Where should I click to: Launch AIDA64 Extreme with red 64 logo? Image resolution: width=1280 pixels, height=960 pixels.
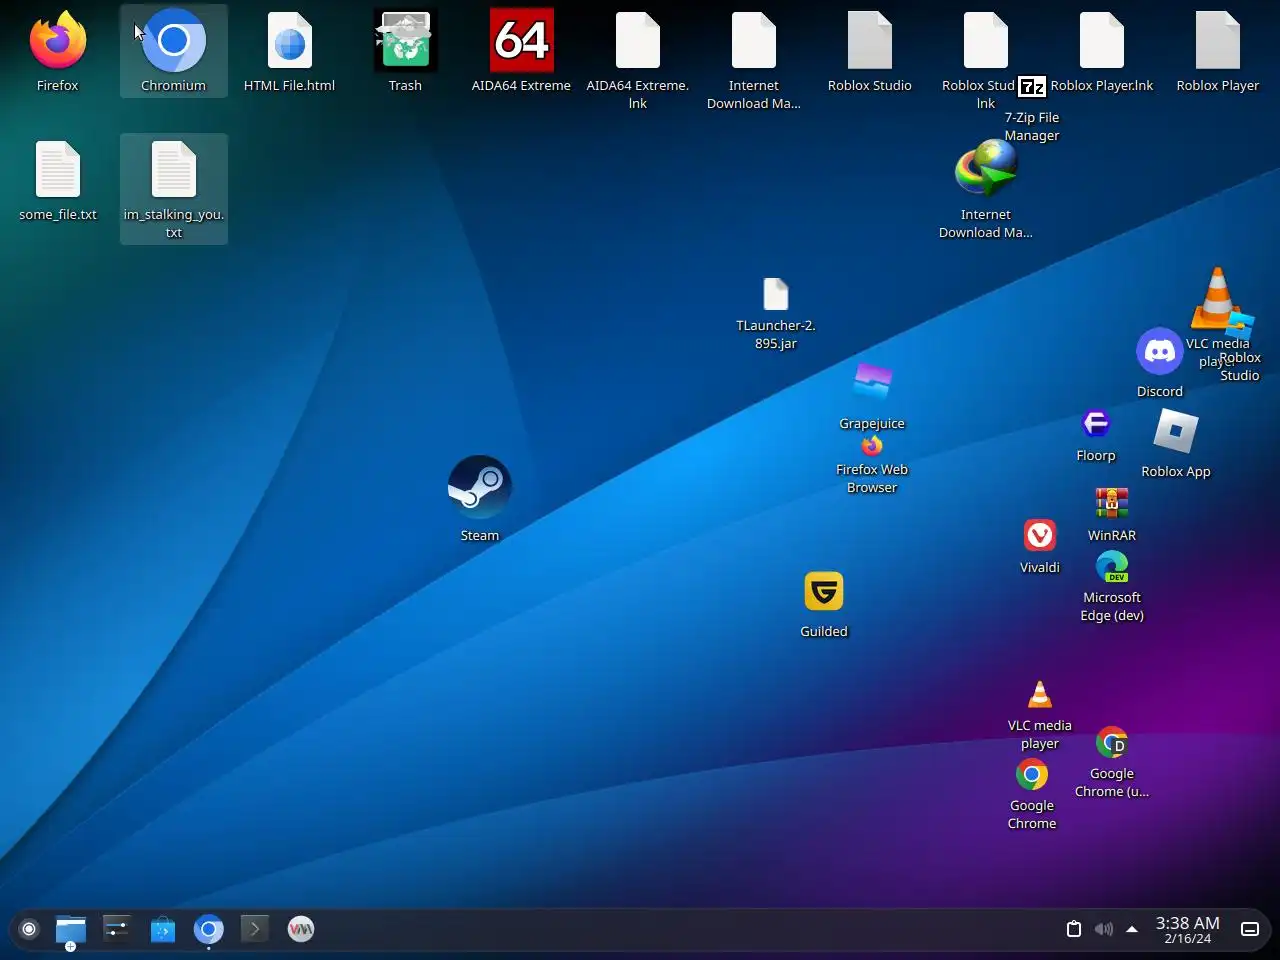pyautogui.click(x=521, y=41)
